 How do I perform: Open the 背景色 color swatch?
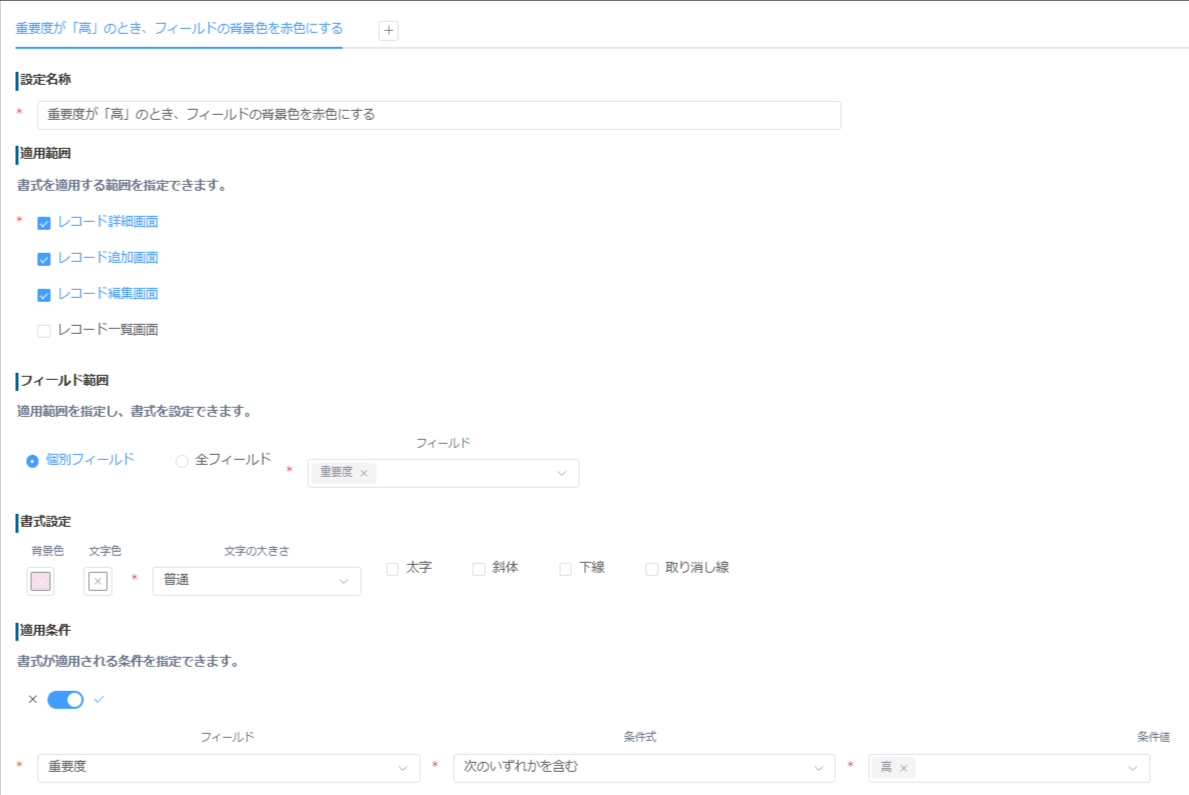pos(41,581)
